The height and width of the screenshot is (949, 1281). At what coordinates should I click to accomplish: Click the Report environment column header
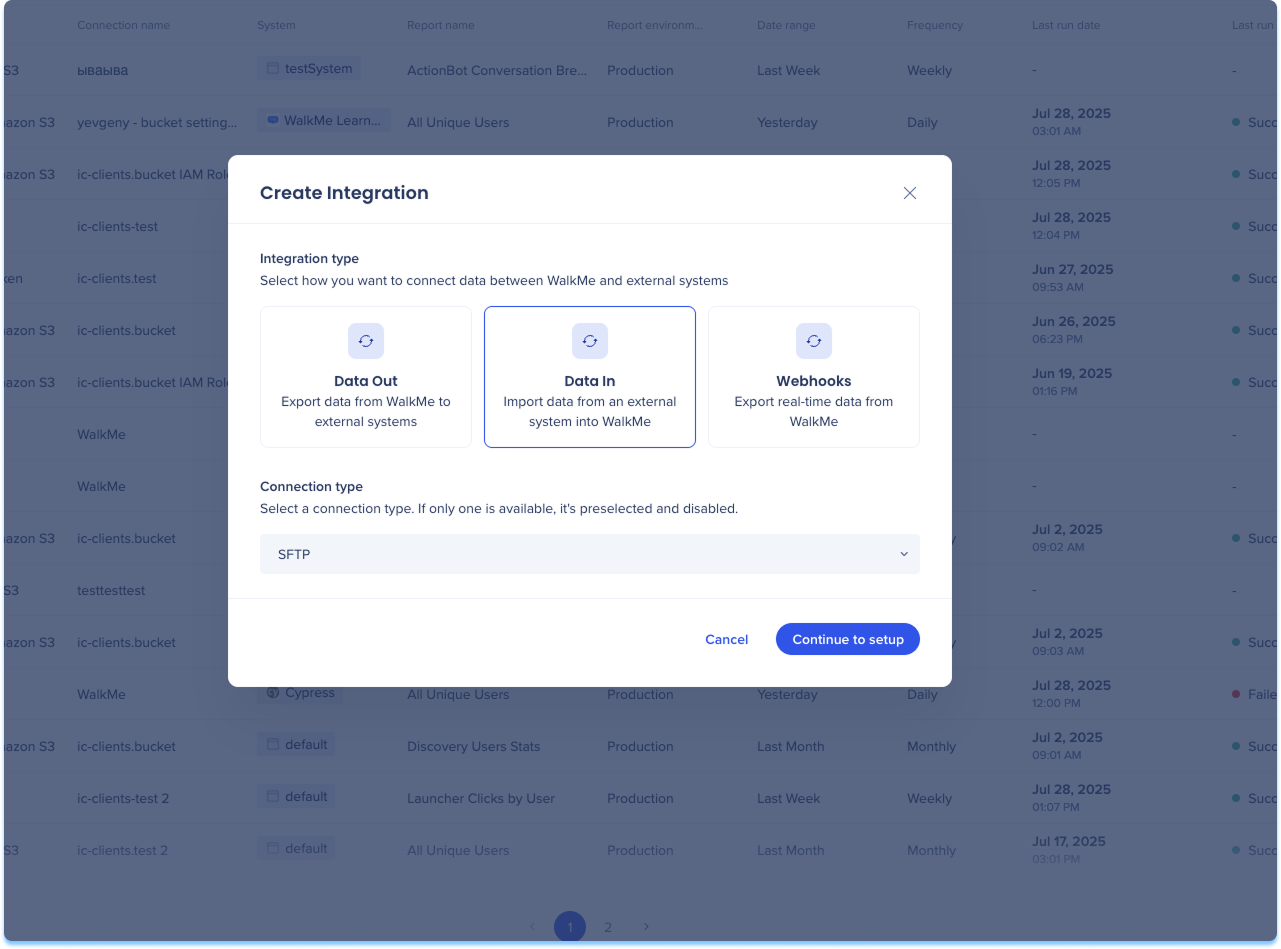(655, 25)
